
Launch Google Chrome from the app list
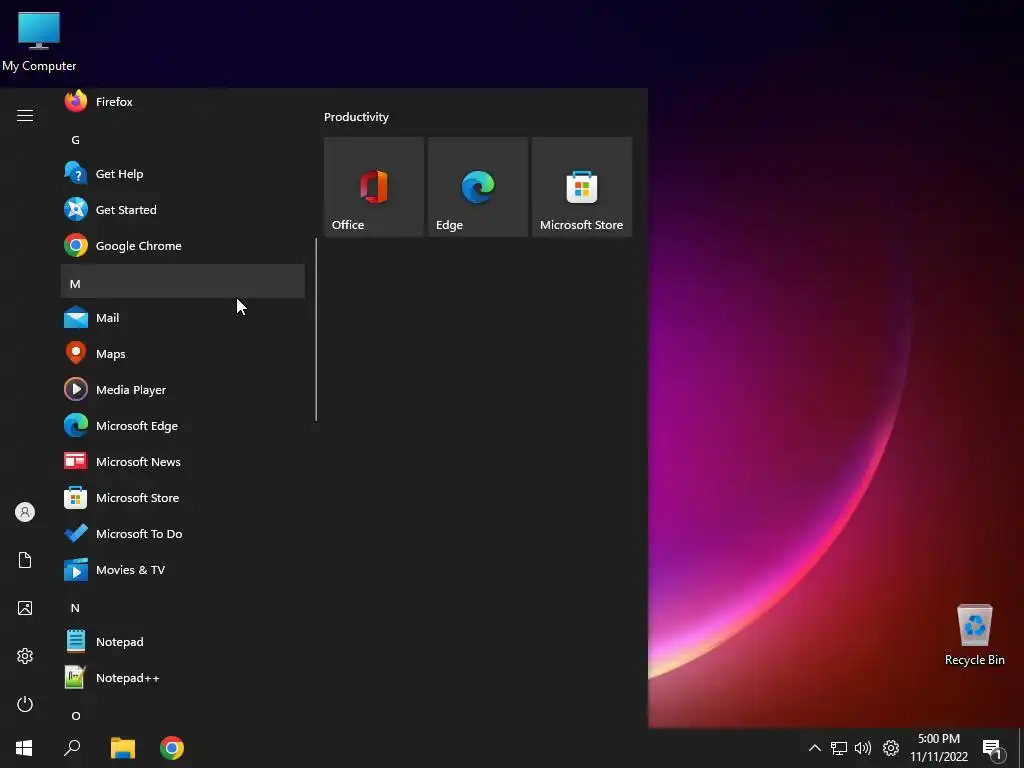click(x=183, y=246)
